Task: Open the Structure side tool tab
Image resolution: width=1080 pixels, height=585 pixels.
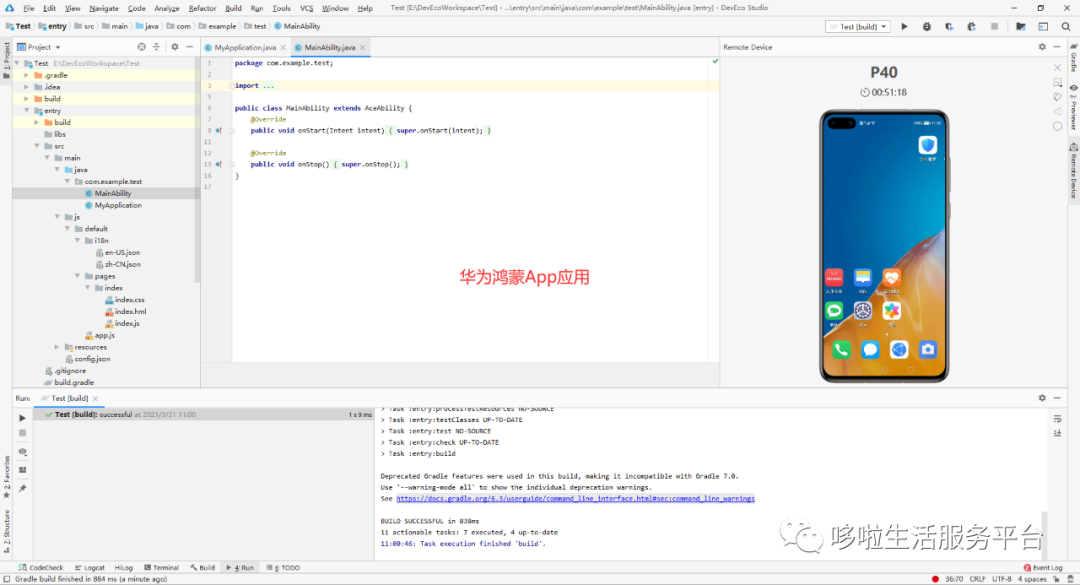Action: click(x=6, y=531)
